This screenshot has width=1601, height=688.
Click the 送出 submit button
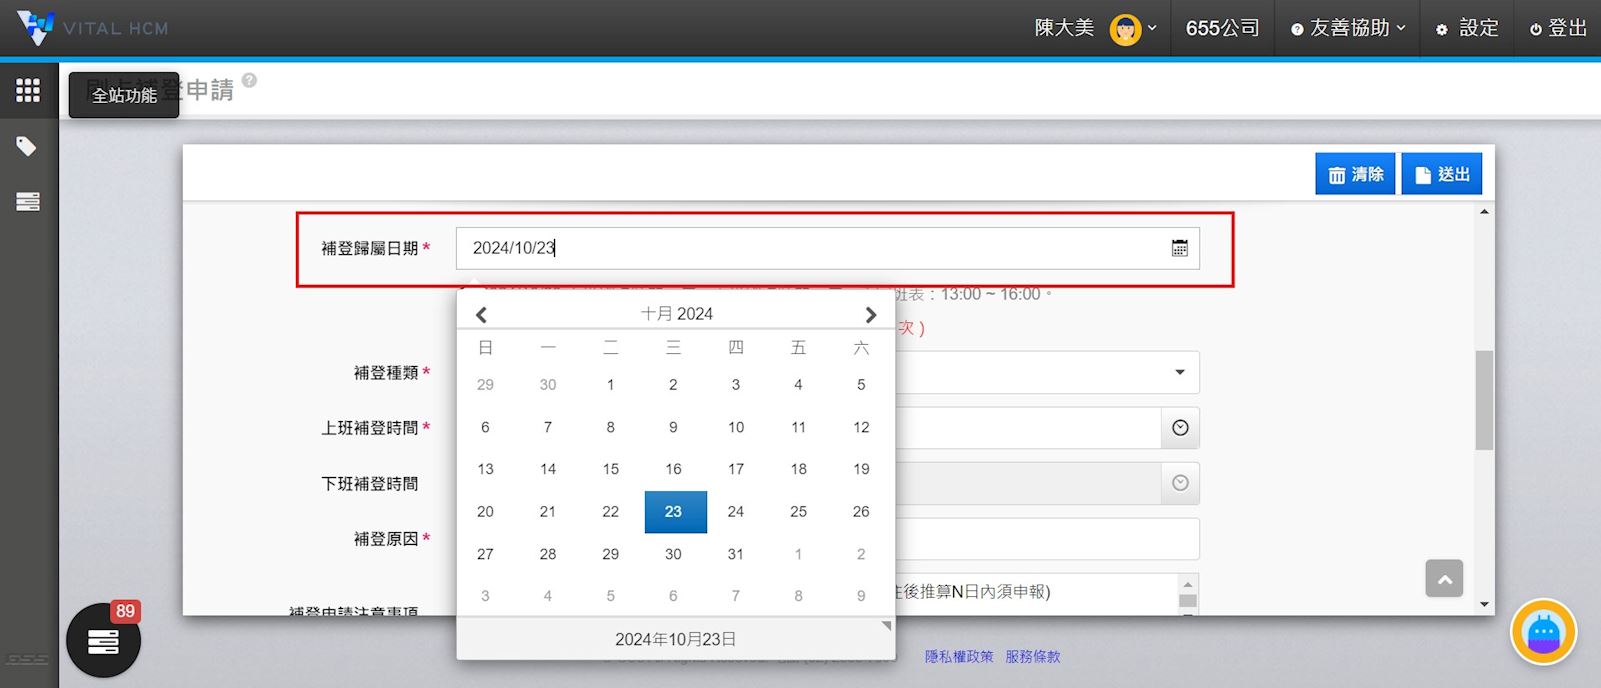tap(1441, 175)
